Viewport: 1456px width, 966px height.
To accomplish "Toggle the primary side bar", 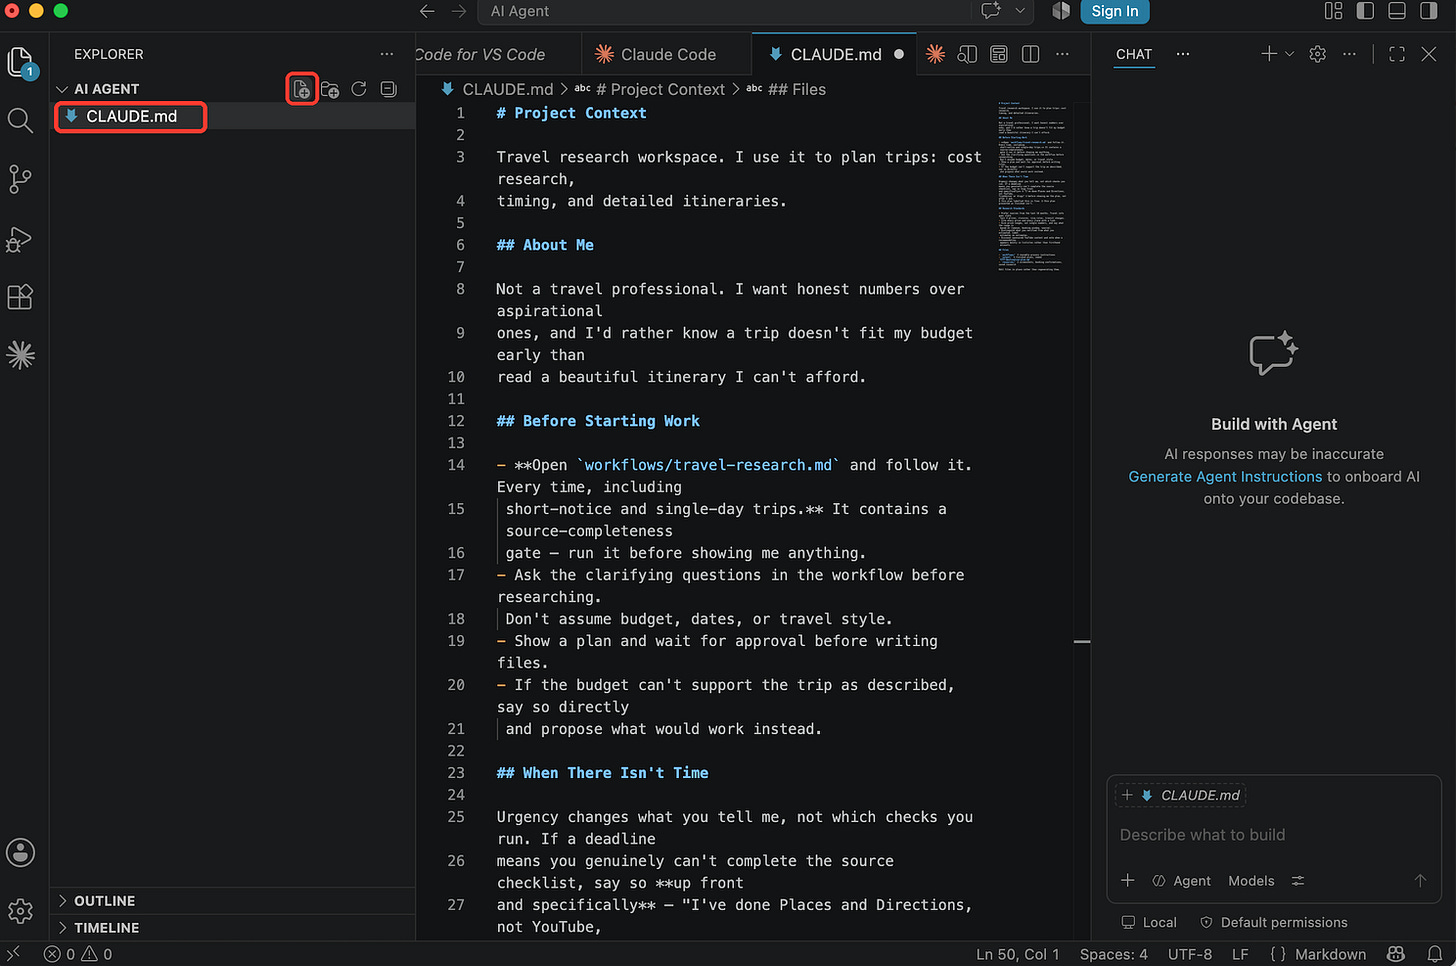I will [1365, 11].
